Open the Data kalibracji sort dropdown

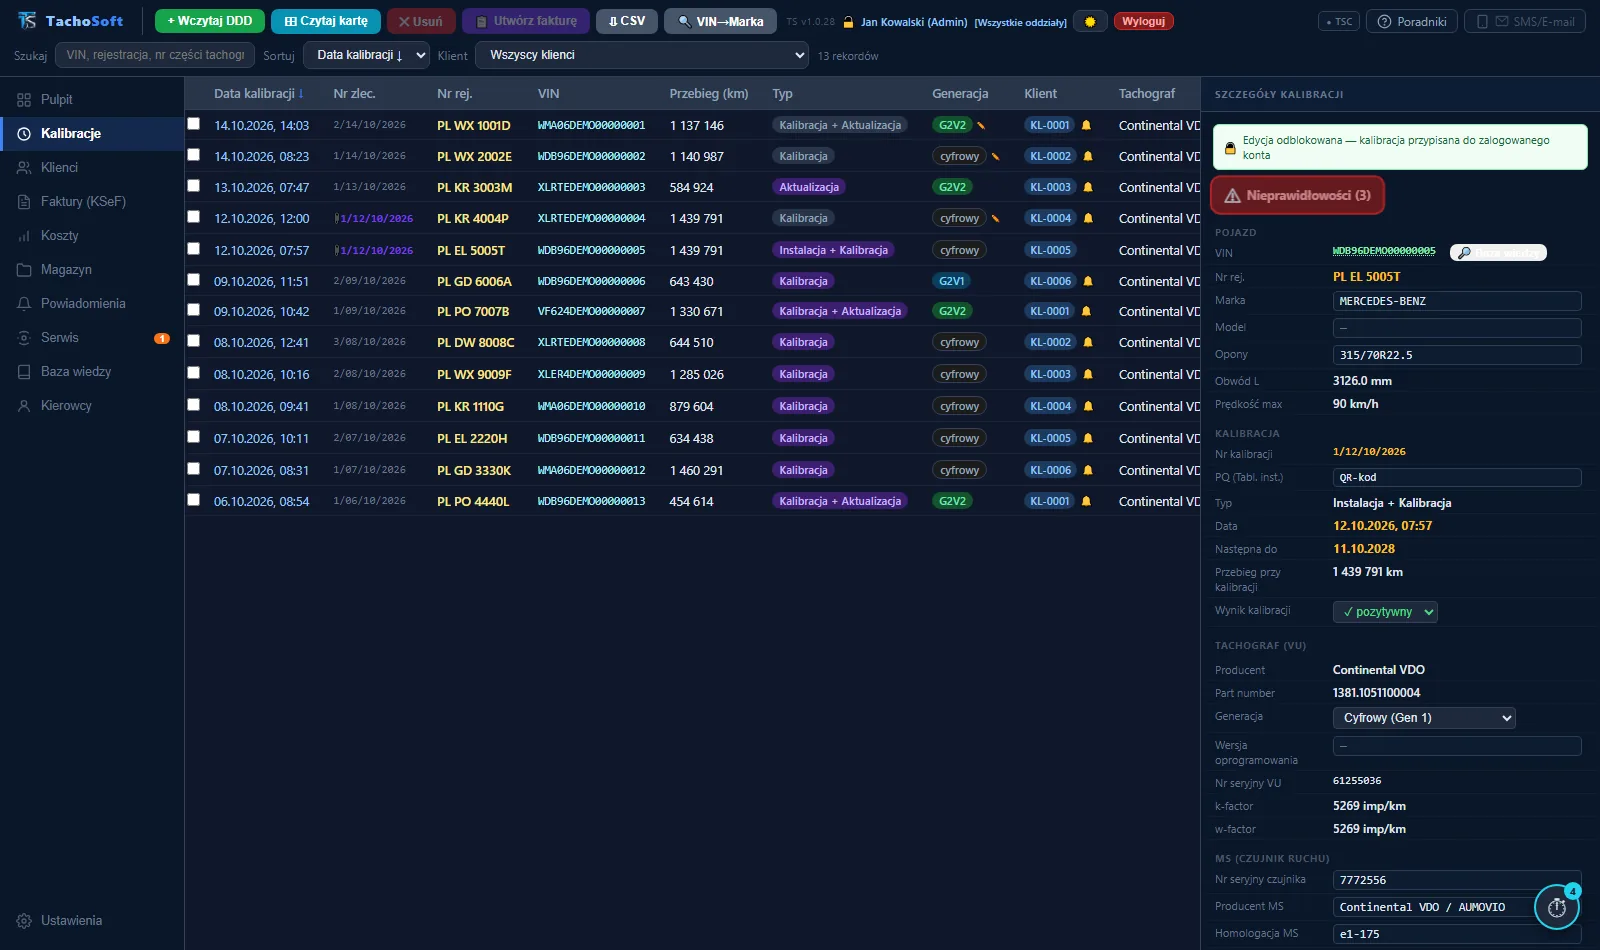[x=366, y=55]
